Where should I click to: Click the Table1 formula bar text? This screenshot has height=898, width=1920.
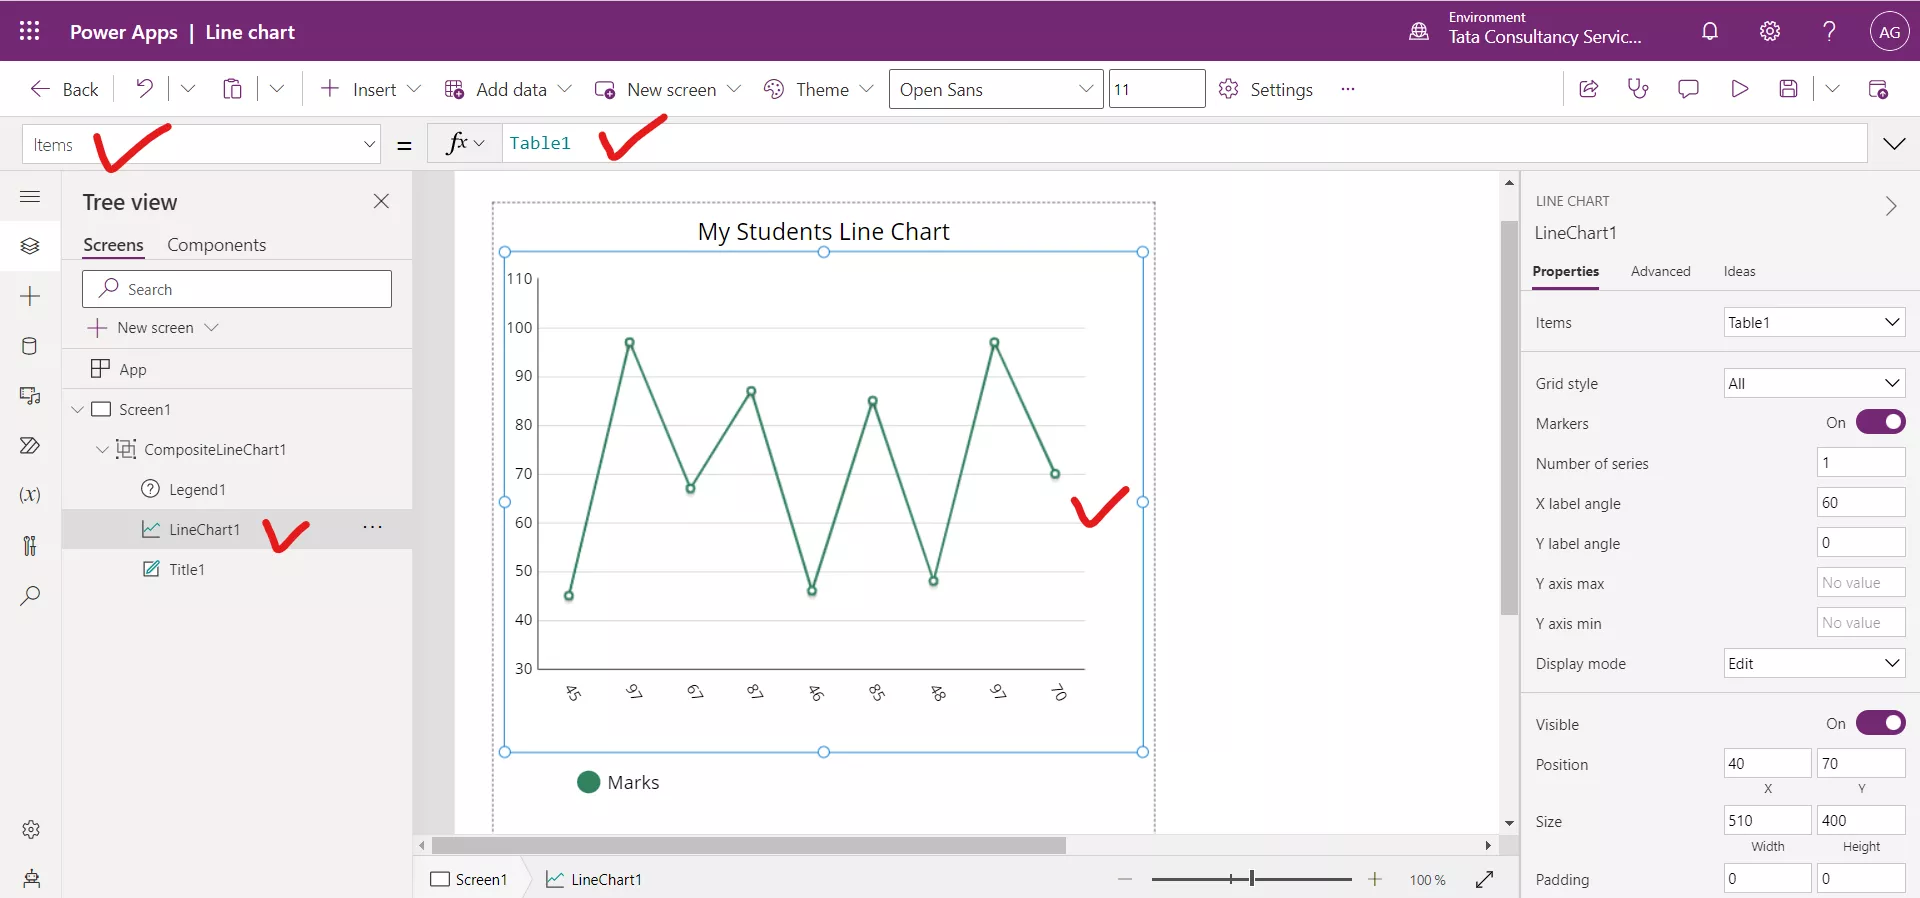tap(540, 143)
